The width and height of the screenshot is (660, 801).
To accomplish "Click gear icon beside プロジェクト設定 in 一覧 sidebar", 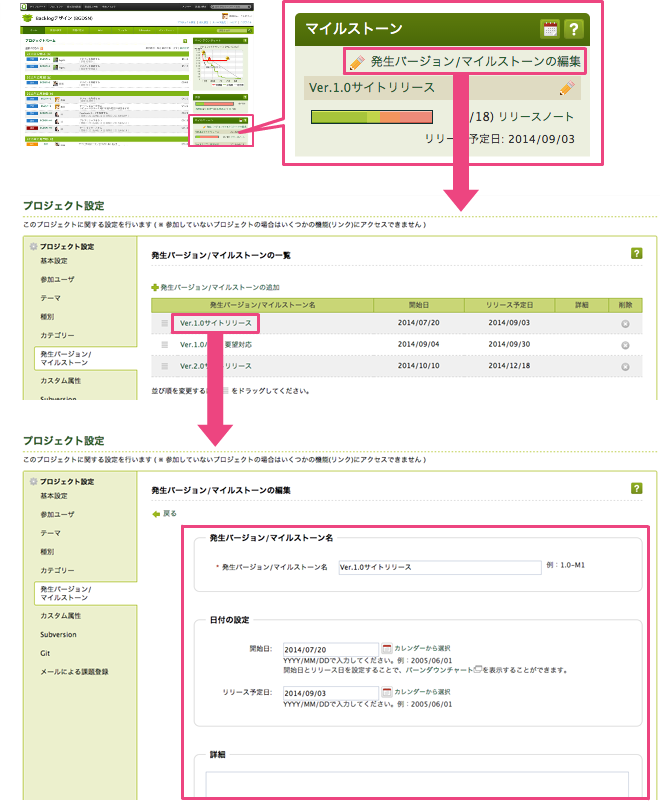I will [x=33, y=246].
